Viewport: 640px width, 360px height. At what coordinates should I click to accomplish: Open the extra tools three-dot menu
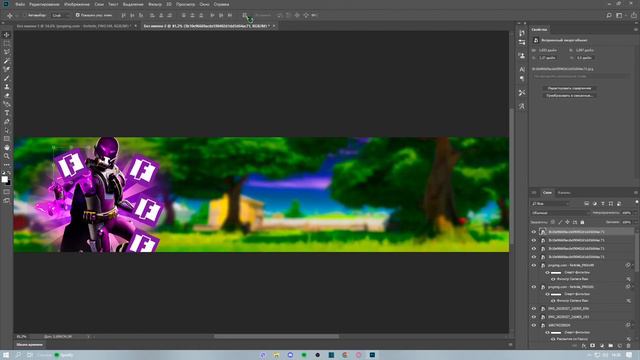(x=7, y=164)
